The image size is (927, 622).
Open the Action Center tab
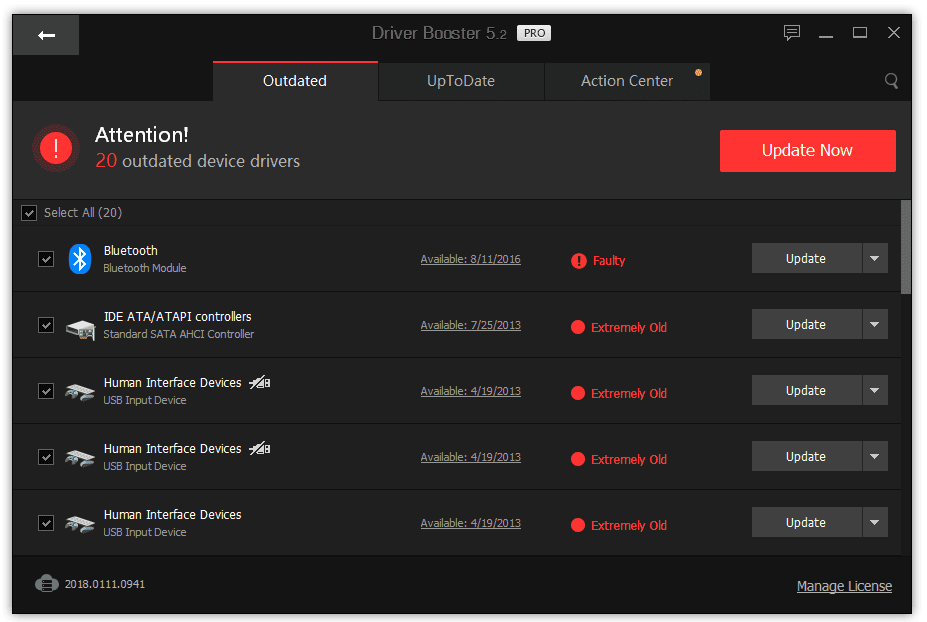627,81
